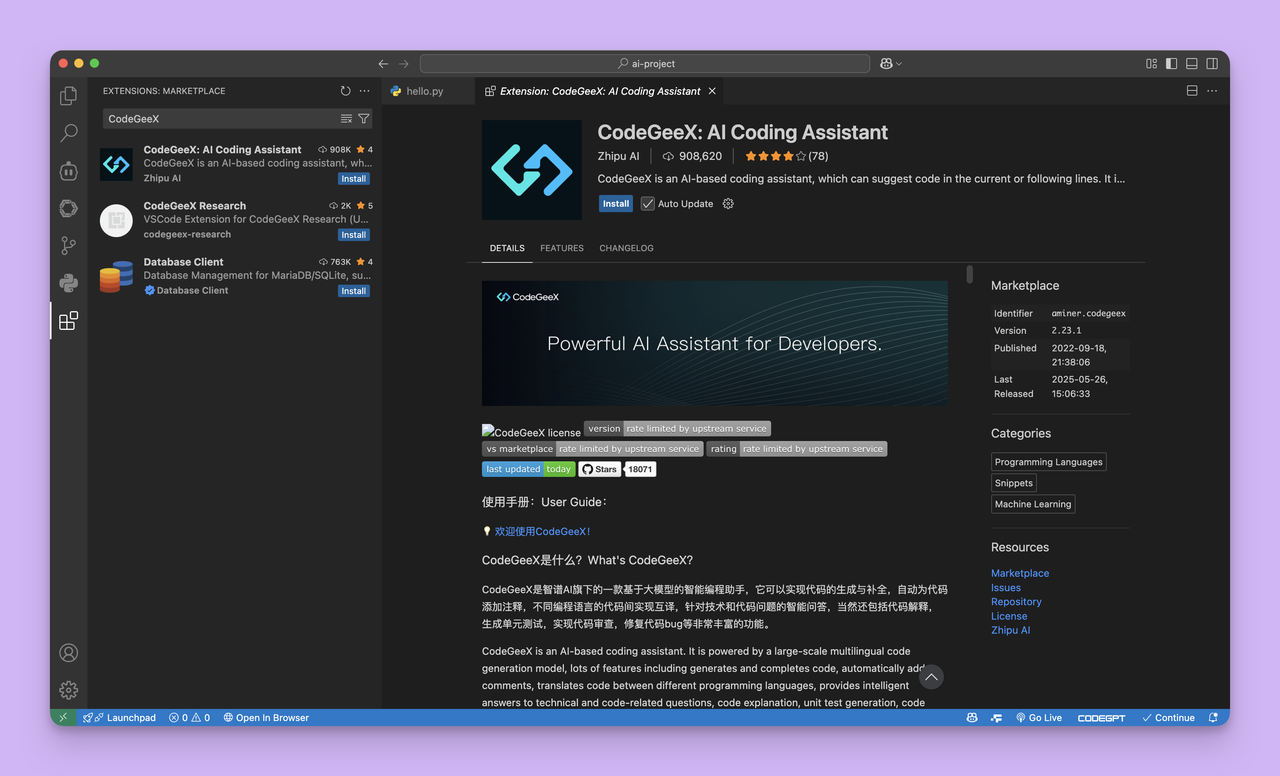Click the details page vertical scrollbar
The height and width of the screenshot is (776, 1280).
click(x=969, y=274)
